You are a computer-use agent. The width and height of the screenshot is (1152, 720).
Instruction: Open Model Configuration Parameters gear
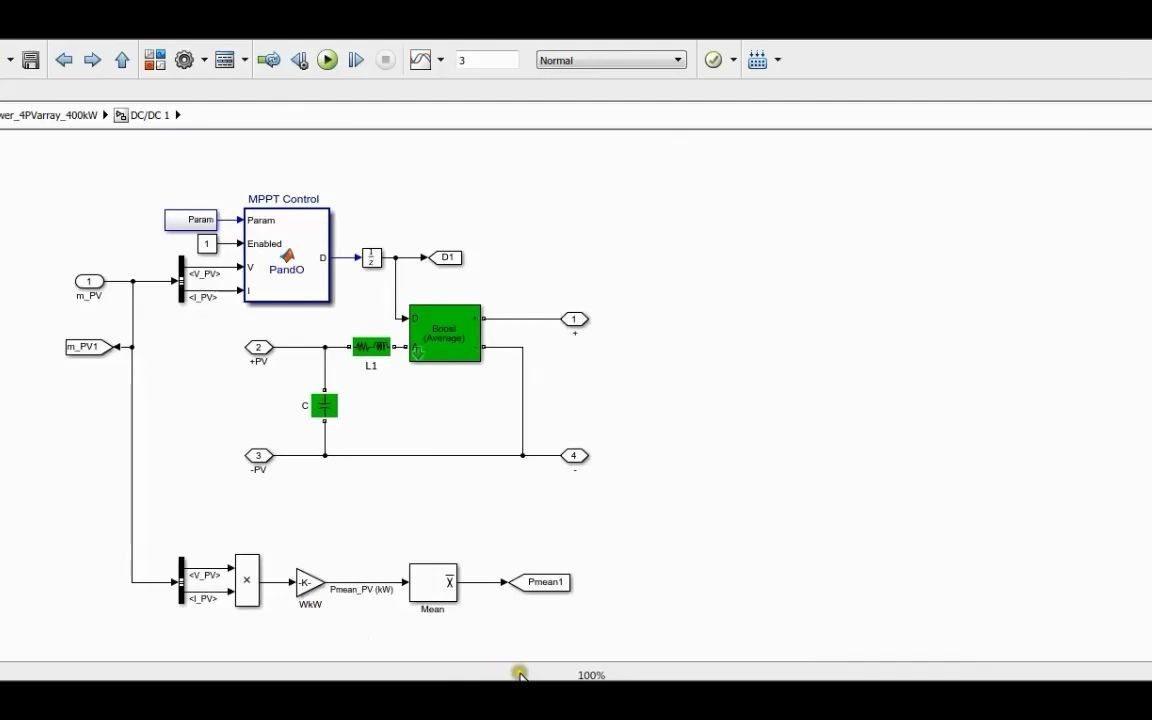click(x=184, y=60)
